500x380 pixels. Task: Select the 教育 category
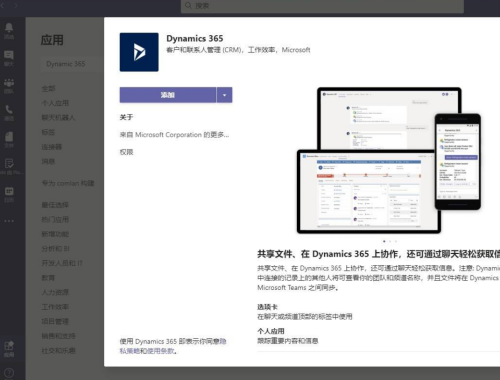[48, 278]
